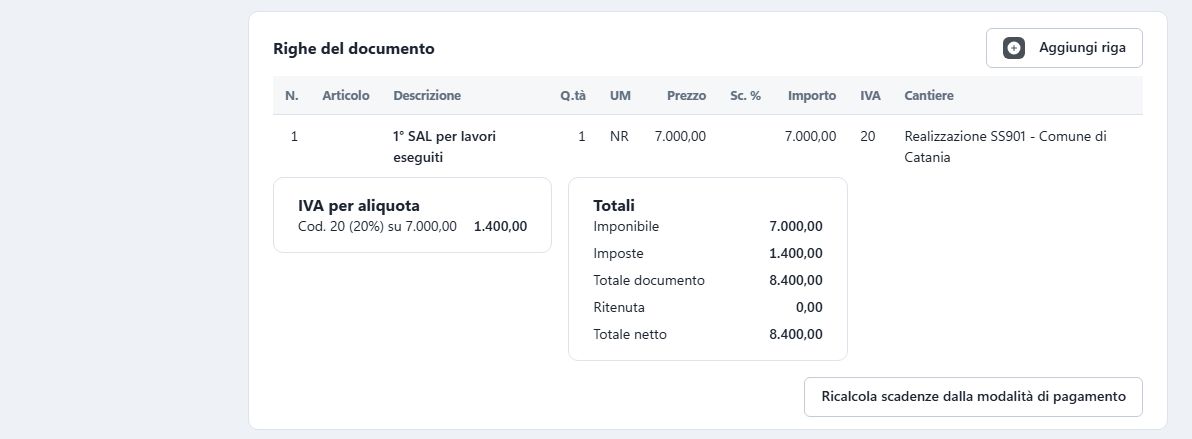Click the NR unit of measure cell

[x=620, y=137]
